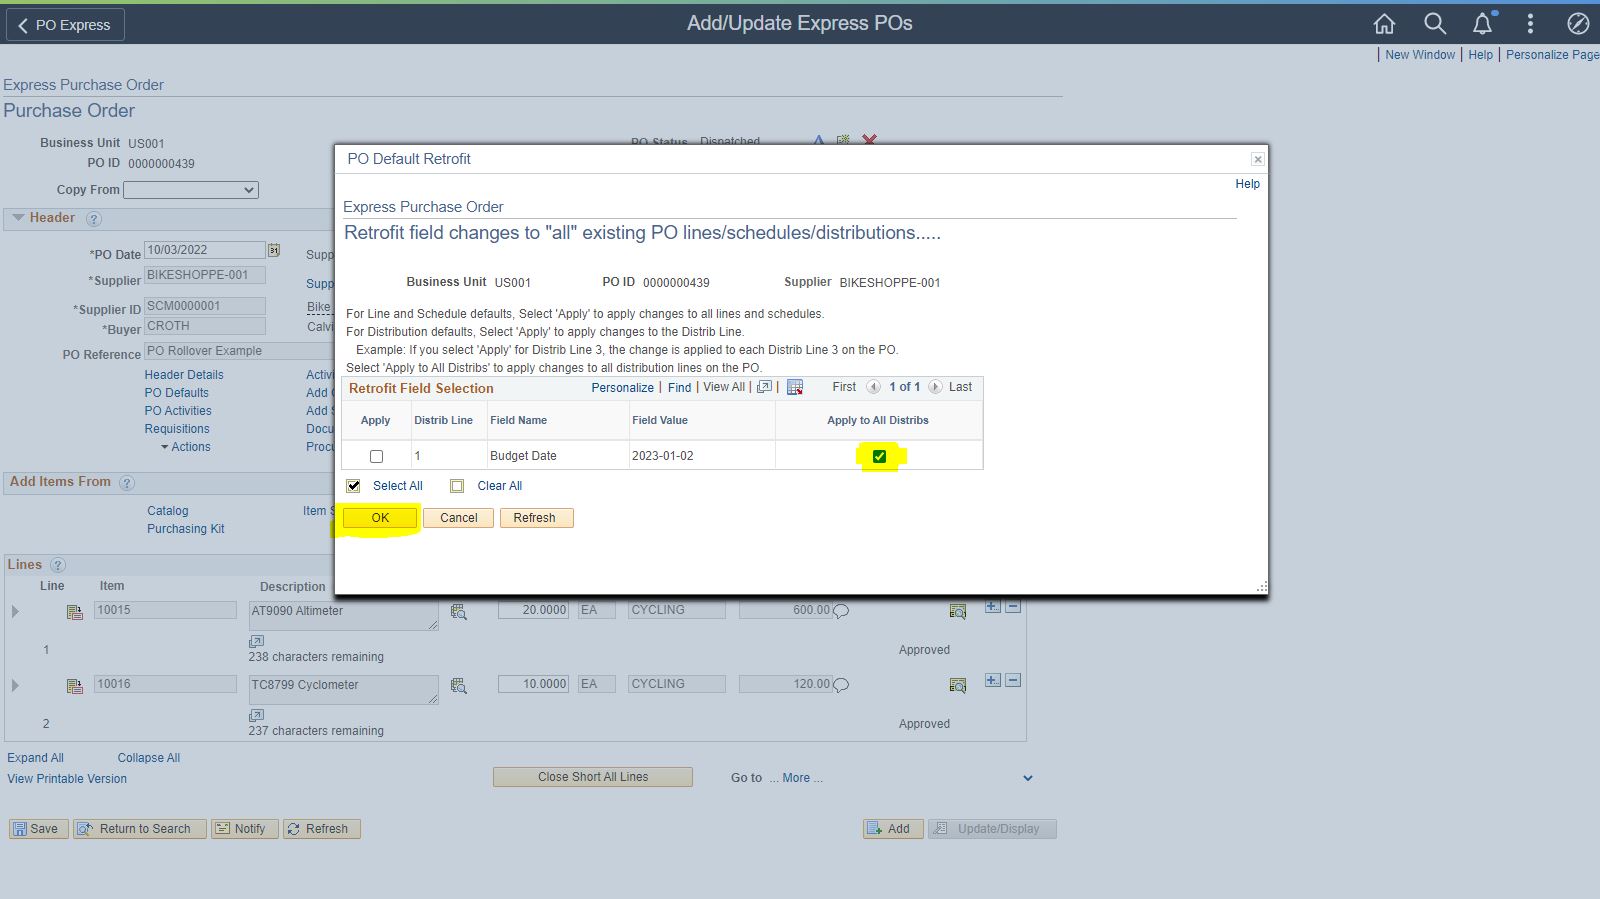Click the PO Reference input field
Image resolution: width=1600 pixels, height=899 pixels.
[x=240, y=351]
